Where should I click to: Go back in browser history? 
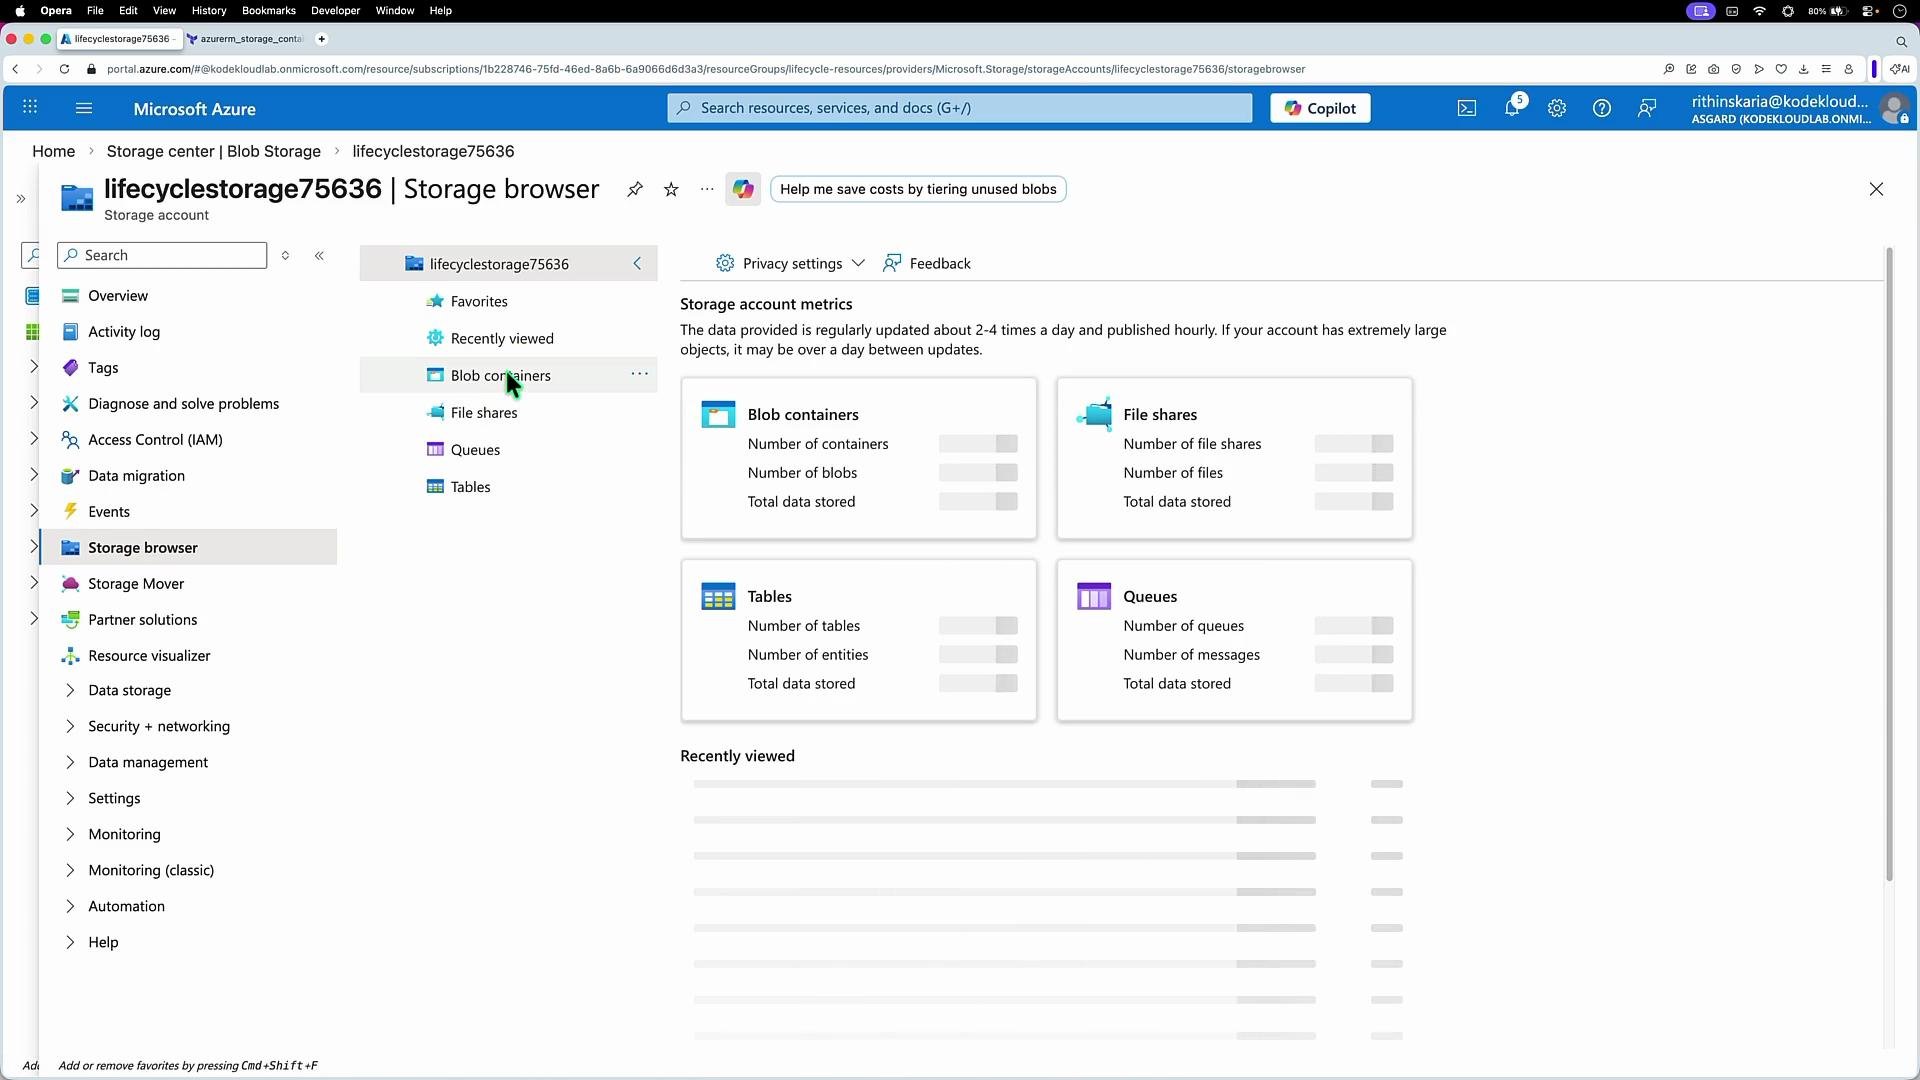tap(15, 69)
